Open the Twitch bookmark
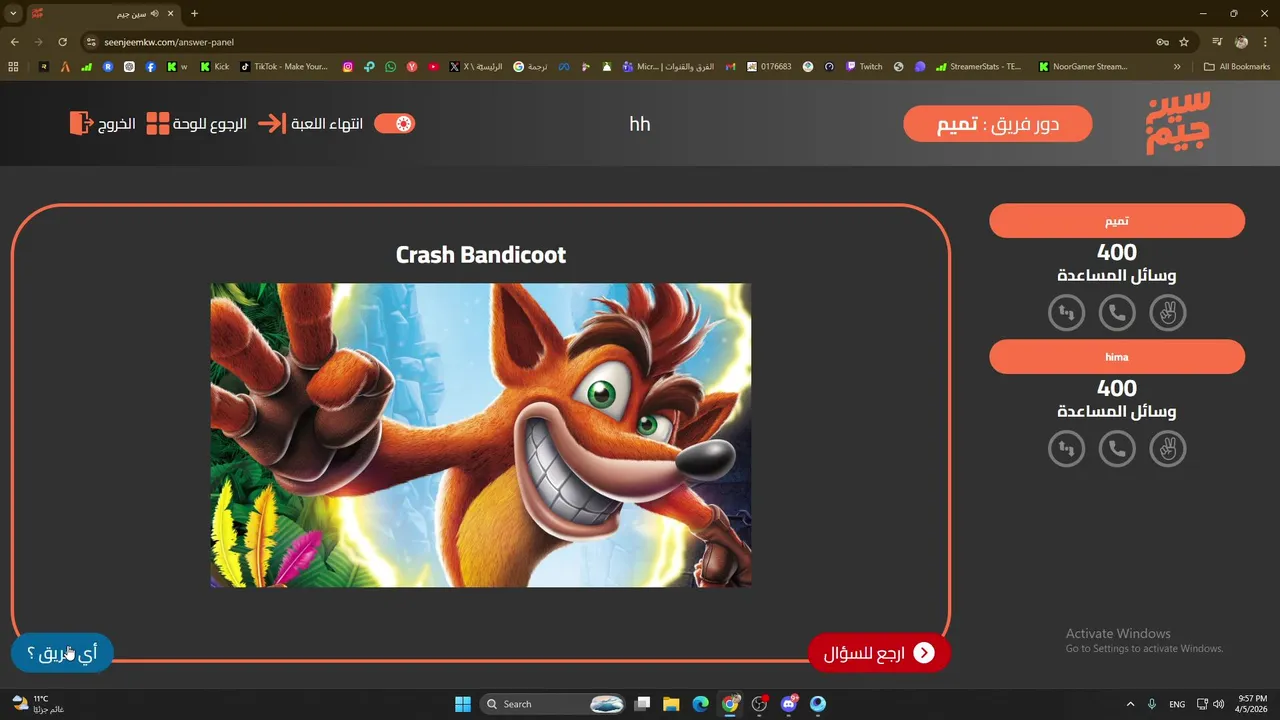The width and height of the screenshot is (1280, 720). pos(864,67)
